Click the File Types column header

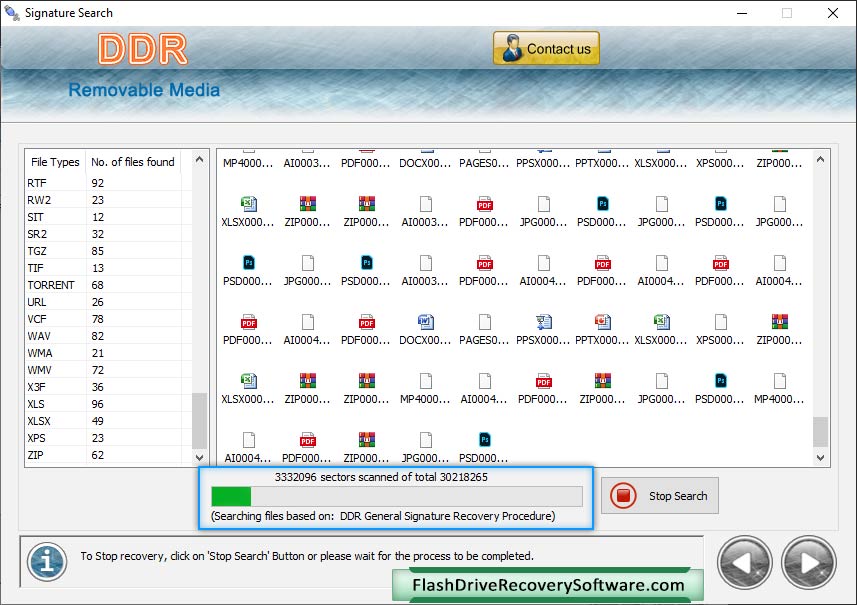click(55, 162)
